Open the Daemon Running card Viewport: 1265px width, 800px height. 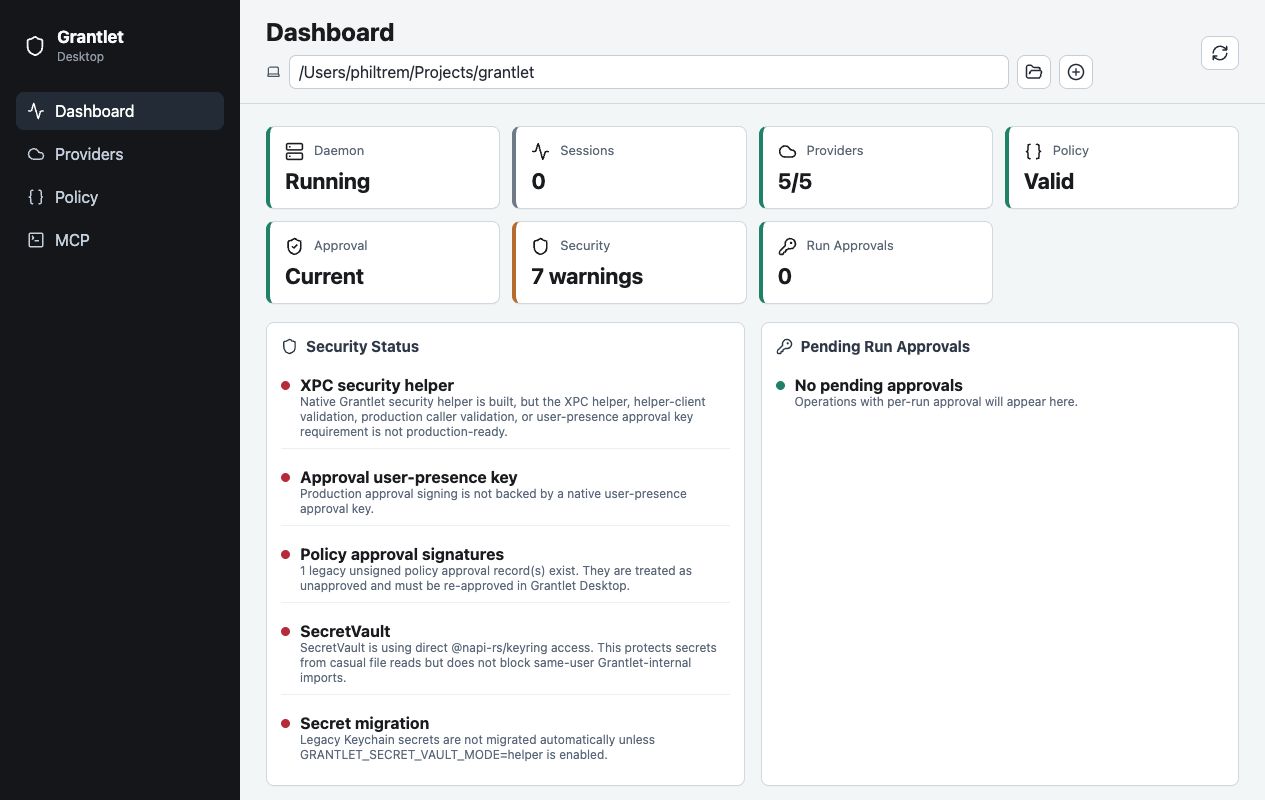(383, 167)
